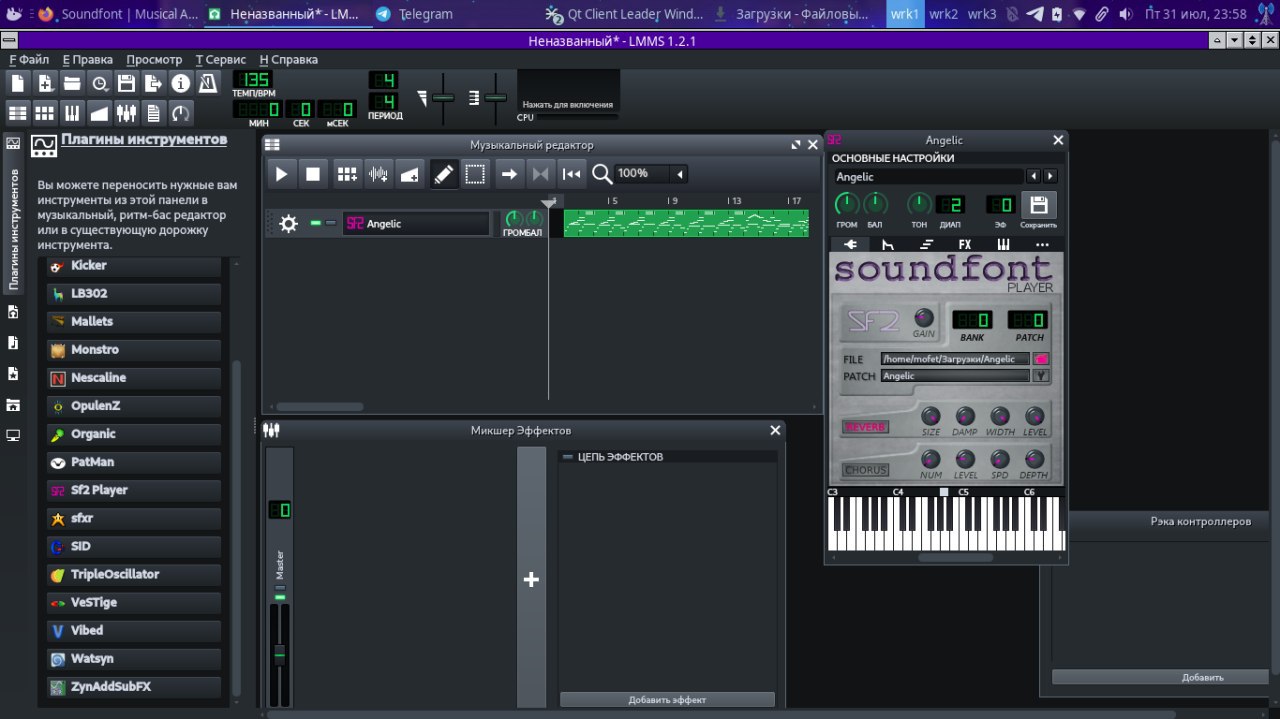Open new-from-template toolbar icon
The height and width of the screenshot is (719, 1280).
point(45,83)
